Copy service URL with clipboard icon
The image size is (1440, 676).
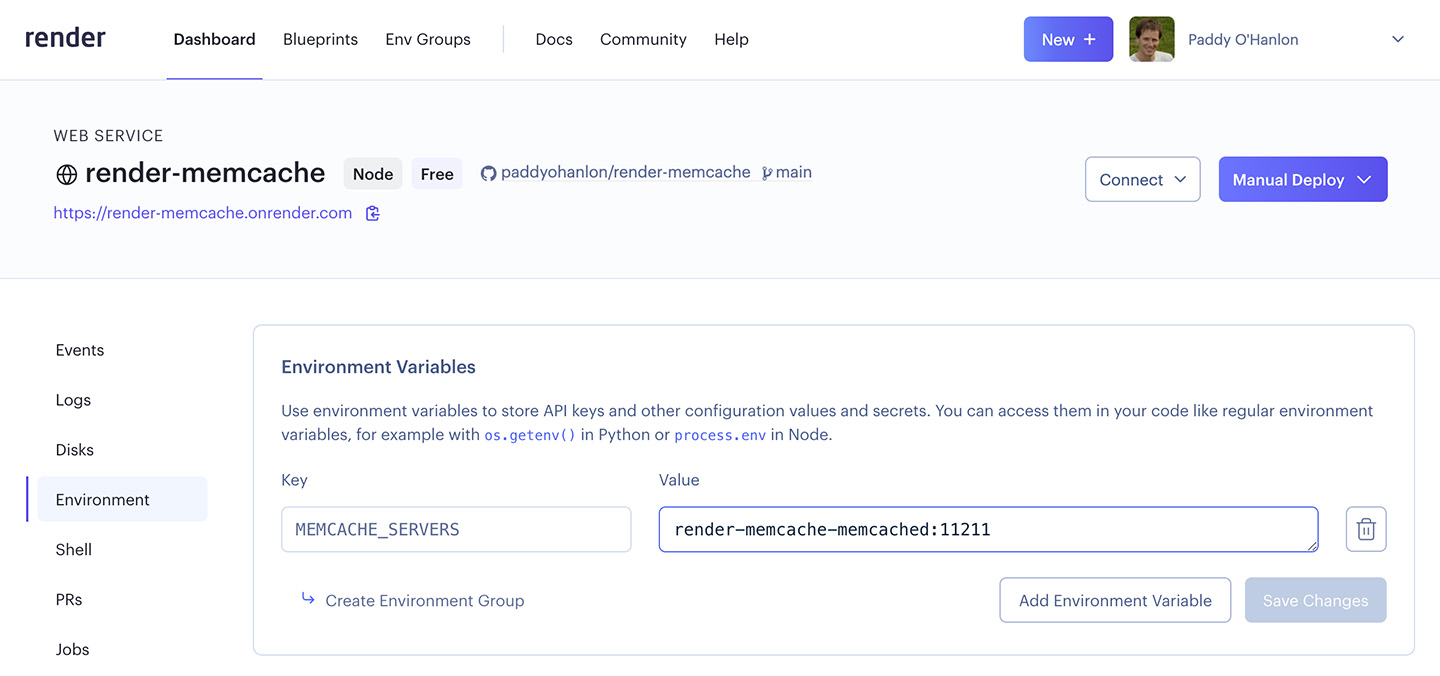click(x=373, y=213)
